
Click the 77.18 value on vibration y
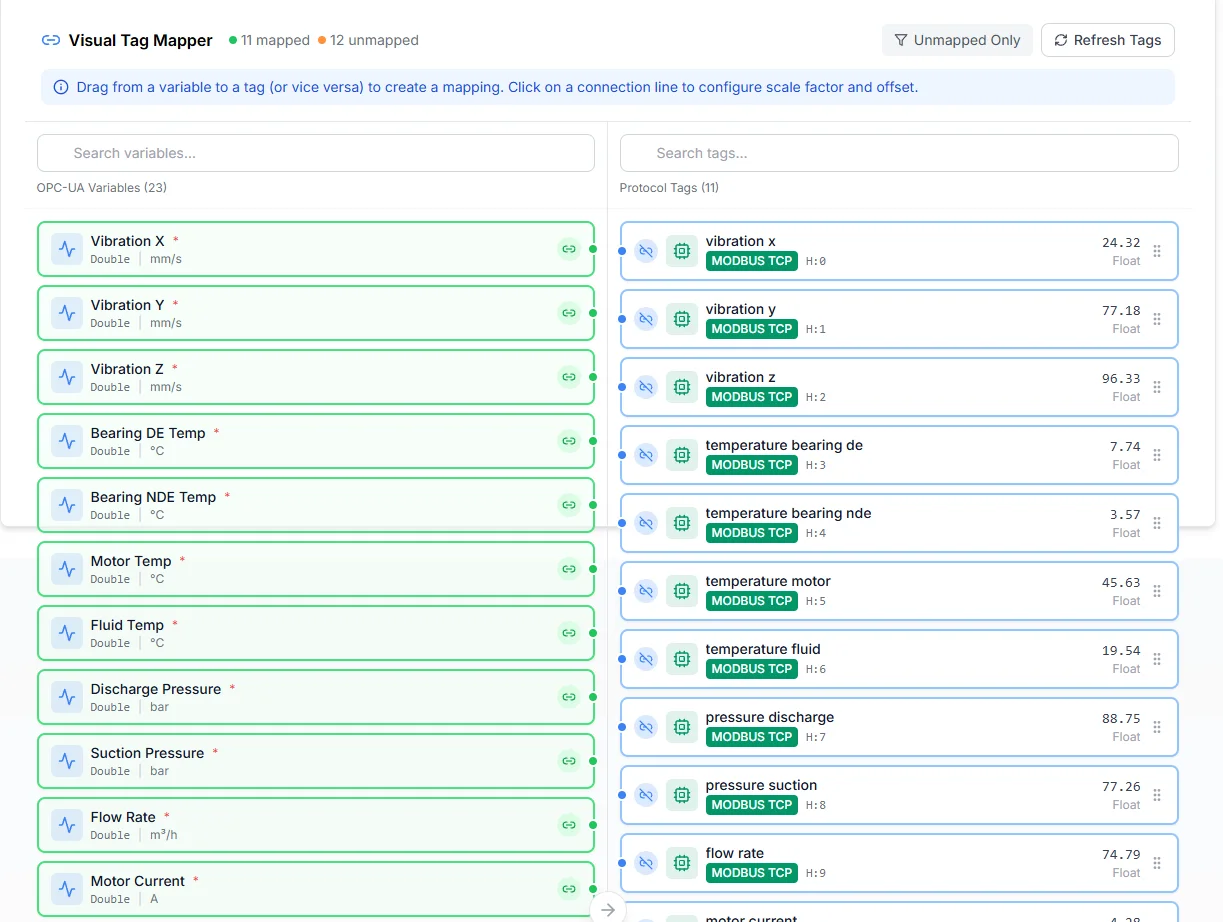click(x=1121, y=311)
